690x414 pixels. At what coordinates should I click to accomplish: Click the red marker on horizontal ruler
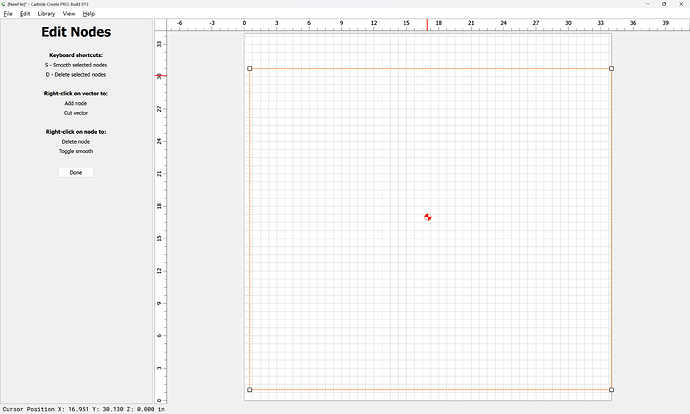[428, 24]
